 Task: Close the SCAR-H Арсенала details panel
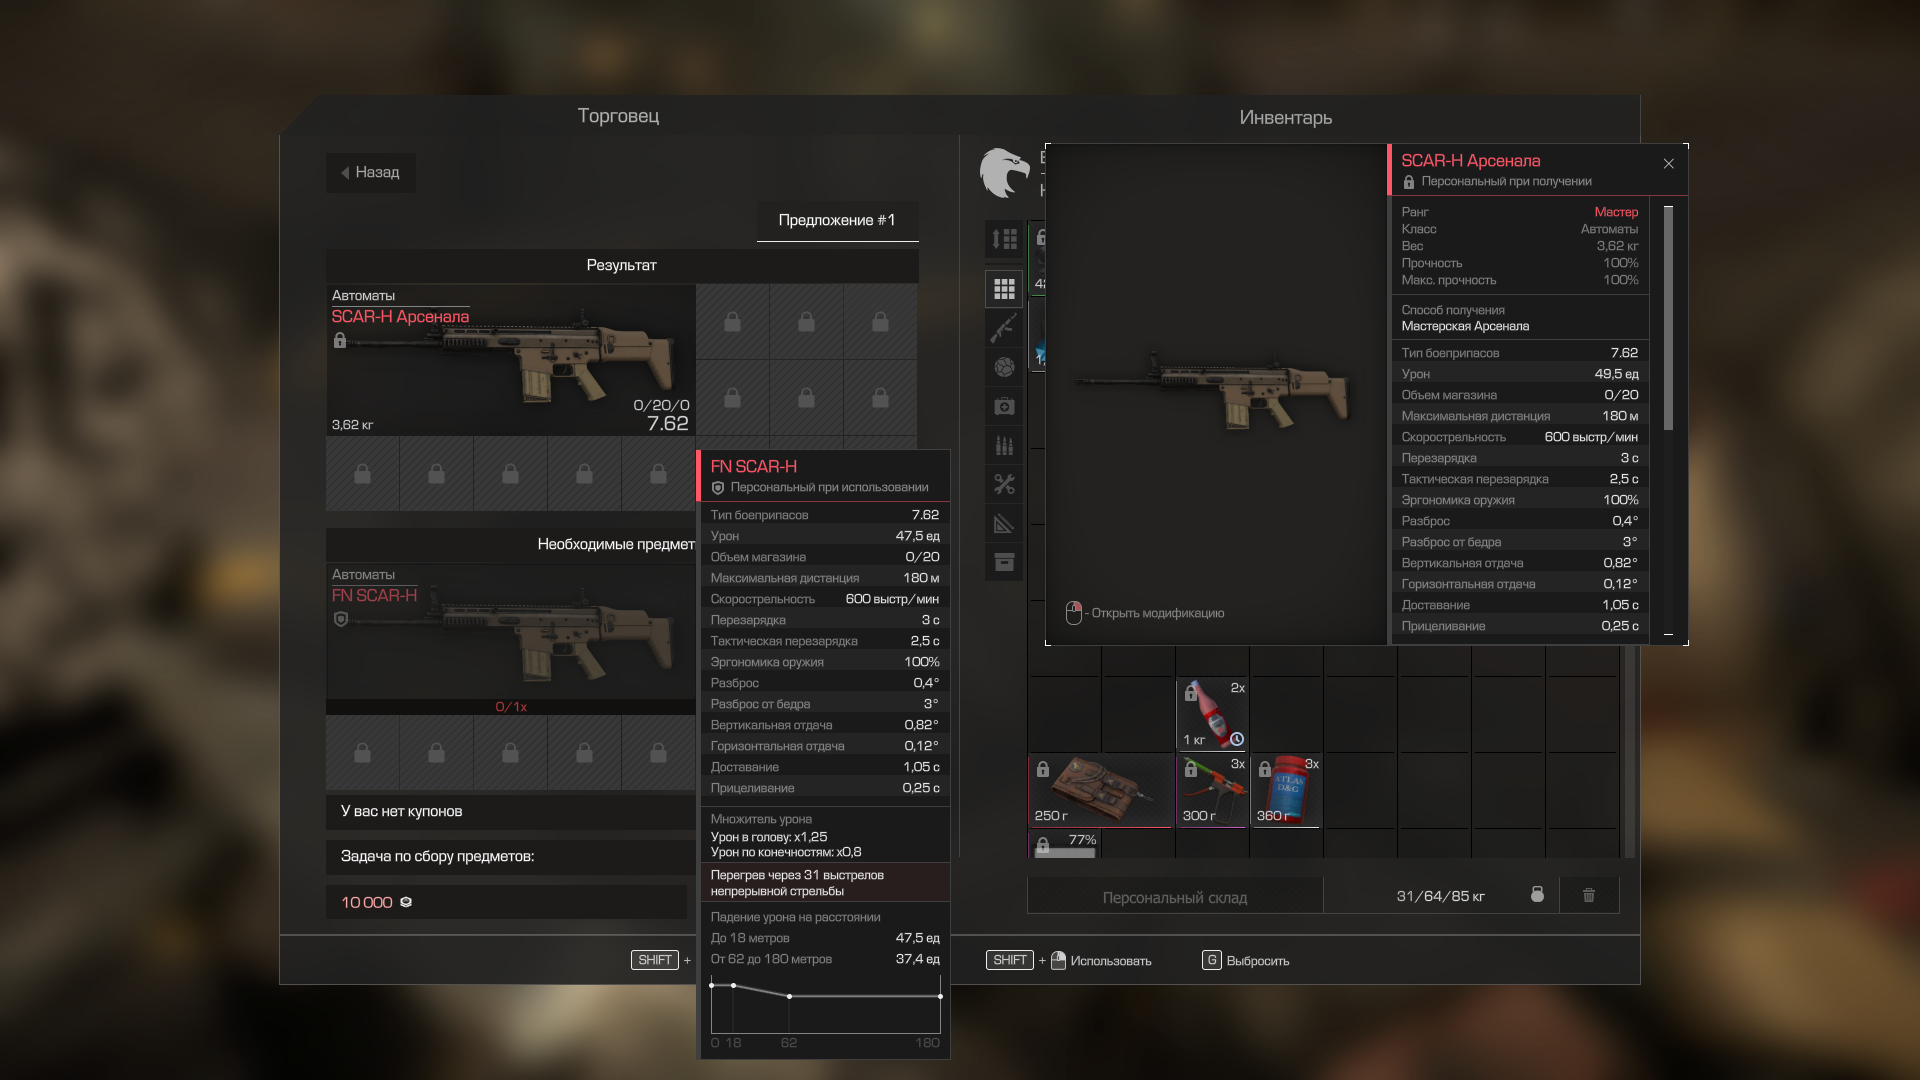coord(1668,164)
